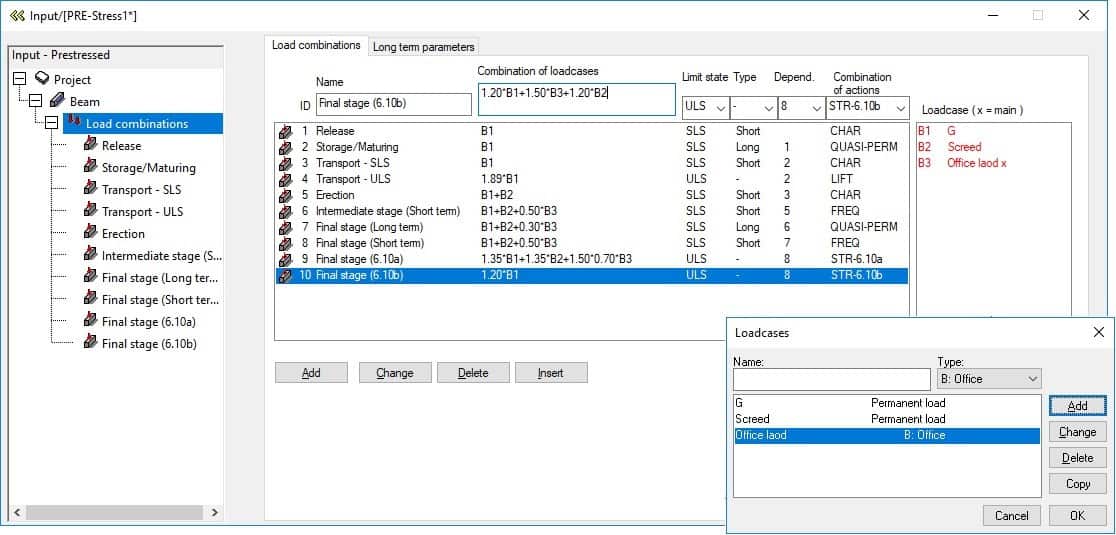
Task: Click Combination of loadcases formula field
Action: (577, 100)
